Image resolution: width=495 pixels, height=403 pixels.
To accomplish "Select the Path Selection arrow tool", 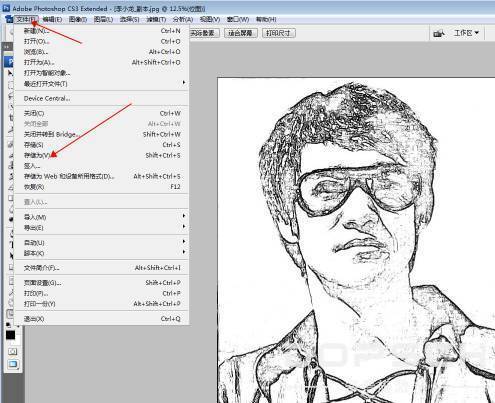I will point(11,255).
